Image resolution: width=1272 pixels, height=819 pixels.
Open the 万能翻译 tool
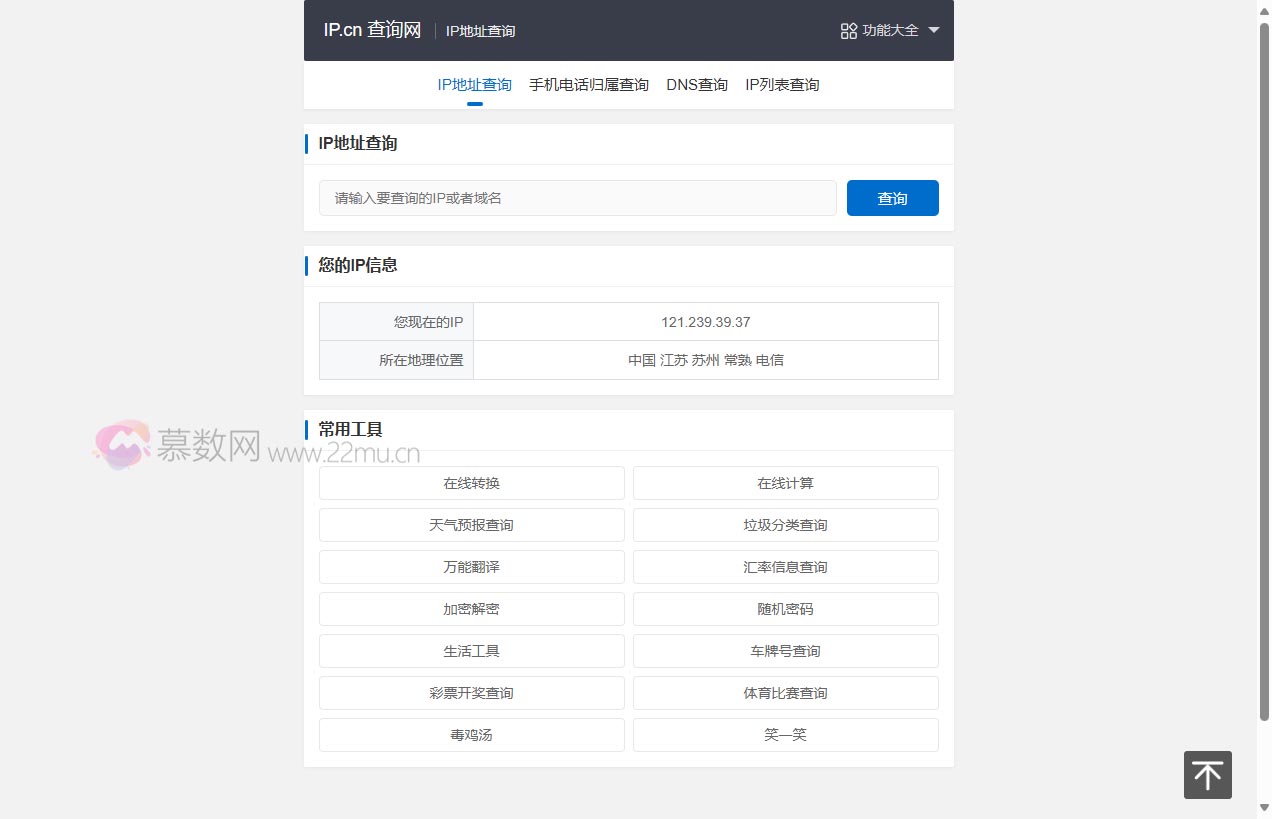471,567
